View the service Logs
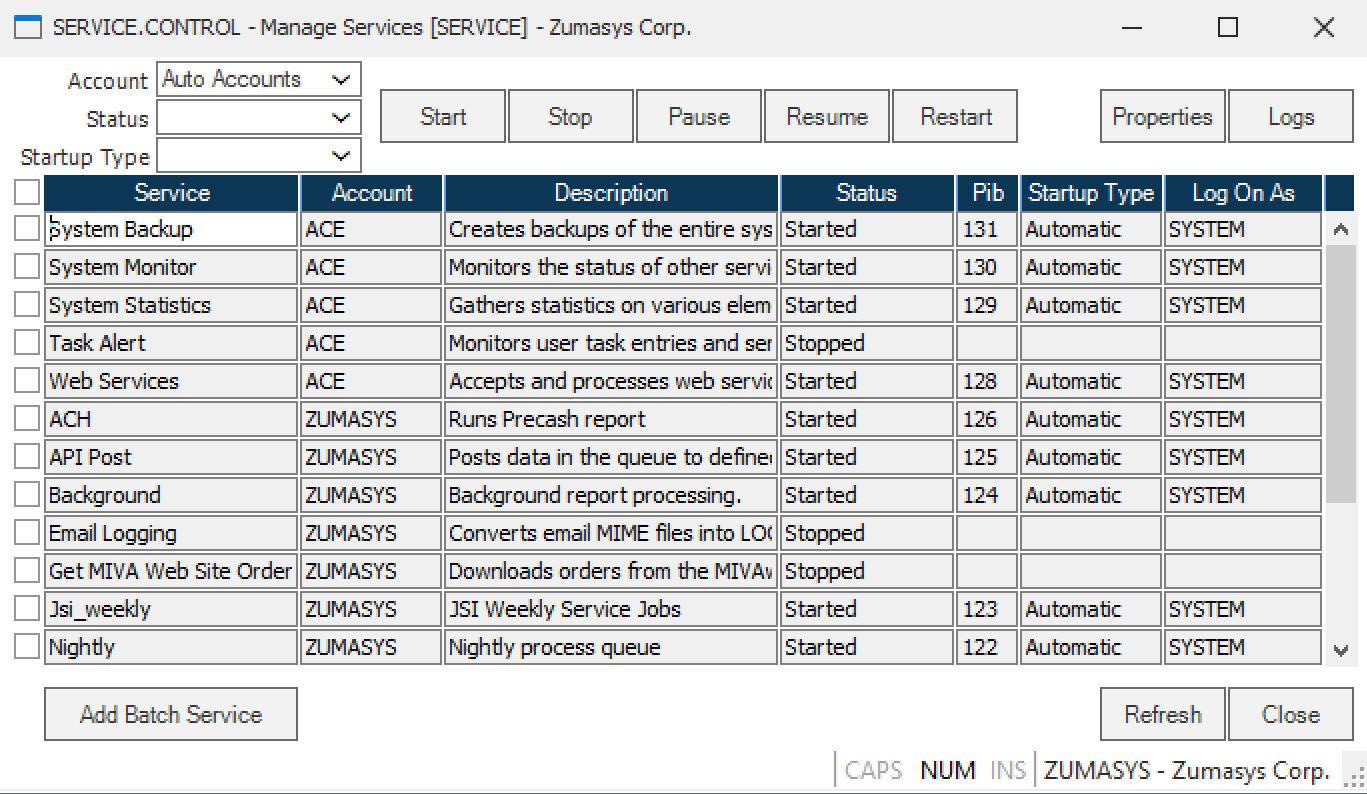Screen dimensions: 1367x794 (x=1291, y=116)
